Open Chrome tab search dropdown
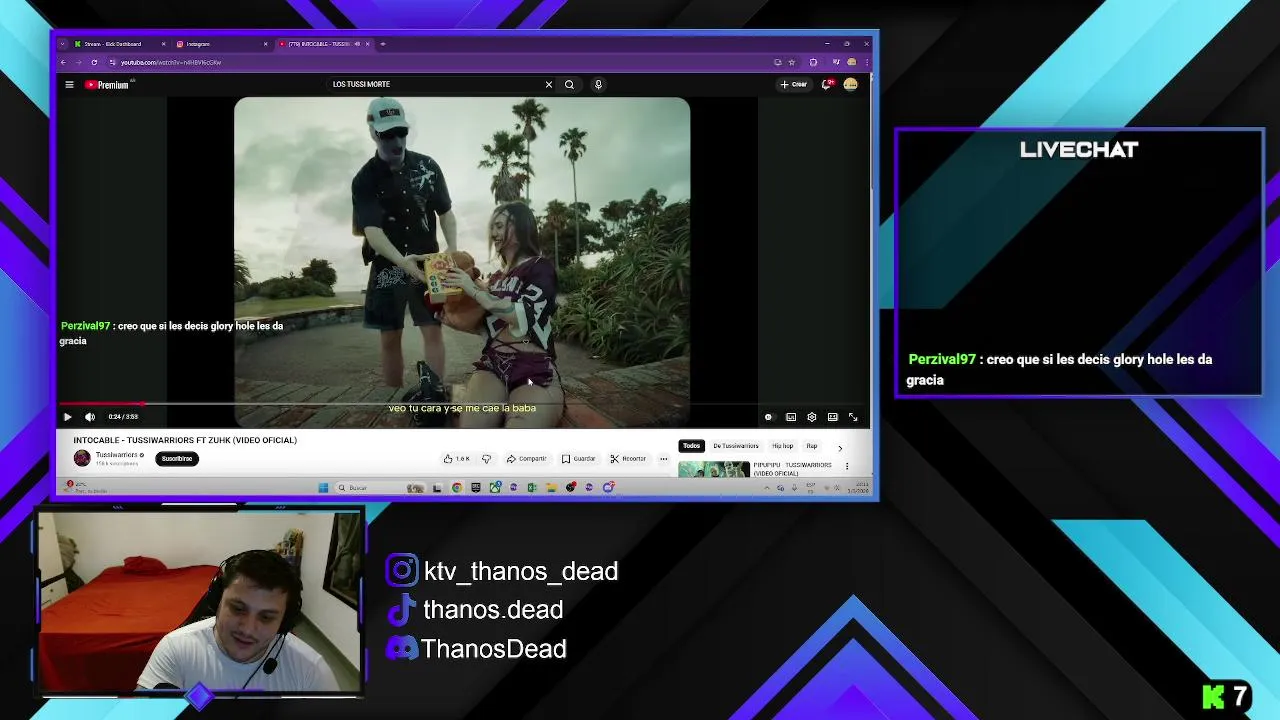Screen dimensions: 1280x720 click(63, 44)
